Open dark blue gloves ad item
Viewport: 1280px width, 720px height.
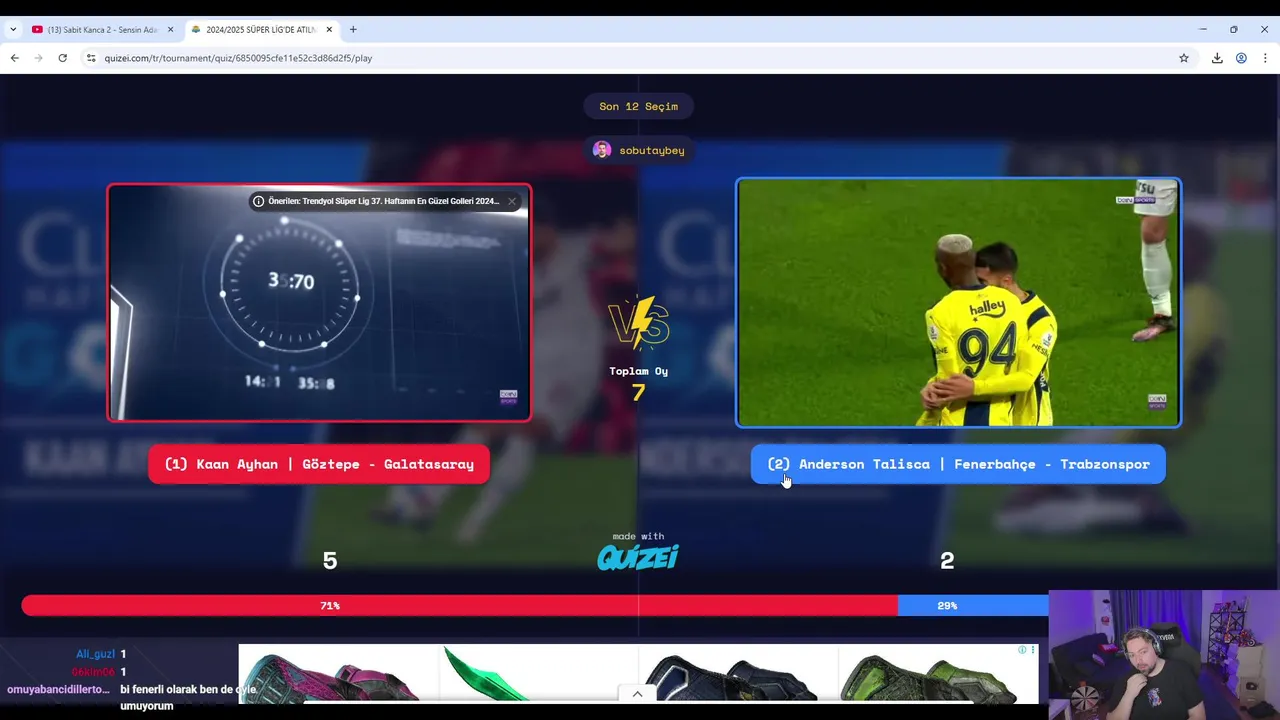(738, 675)
